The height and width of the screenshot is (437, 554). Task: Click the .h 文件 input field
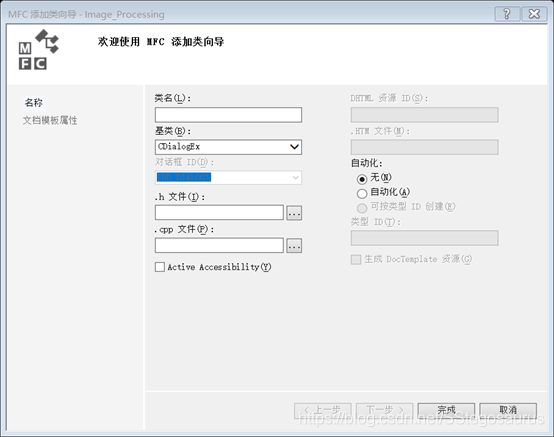coord(219,213)
